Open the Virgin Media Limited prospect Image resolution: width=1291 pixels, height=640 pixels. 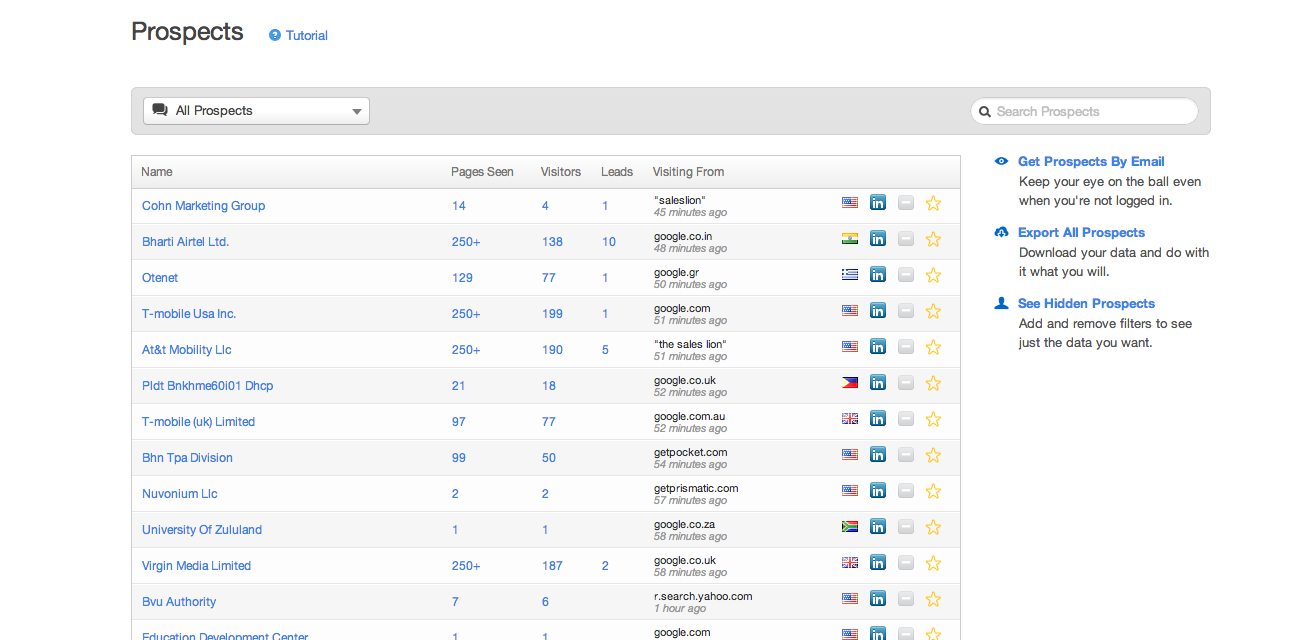(196, 566)
